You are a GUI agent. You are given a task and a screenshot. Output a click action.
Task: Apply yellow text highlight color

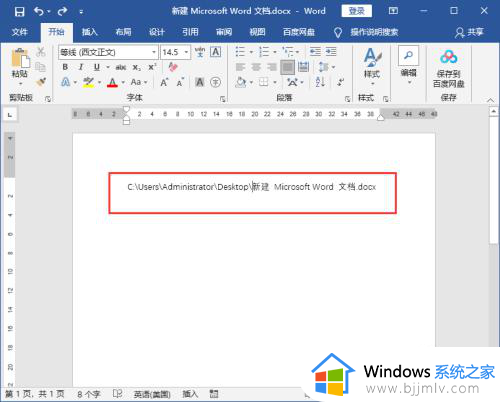coord(88,82)
